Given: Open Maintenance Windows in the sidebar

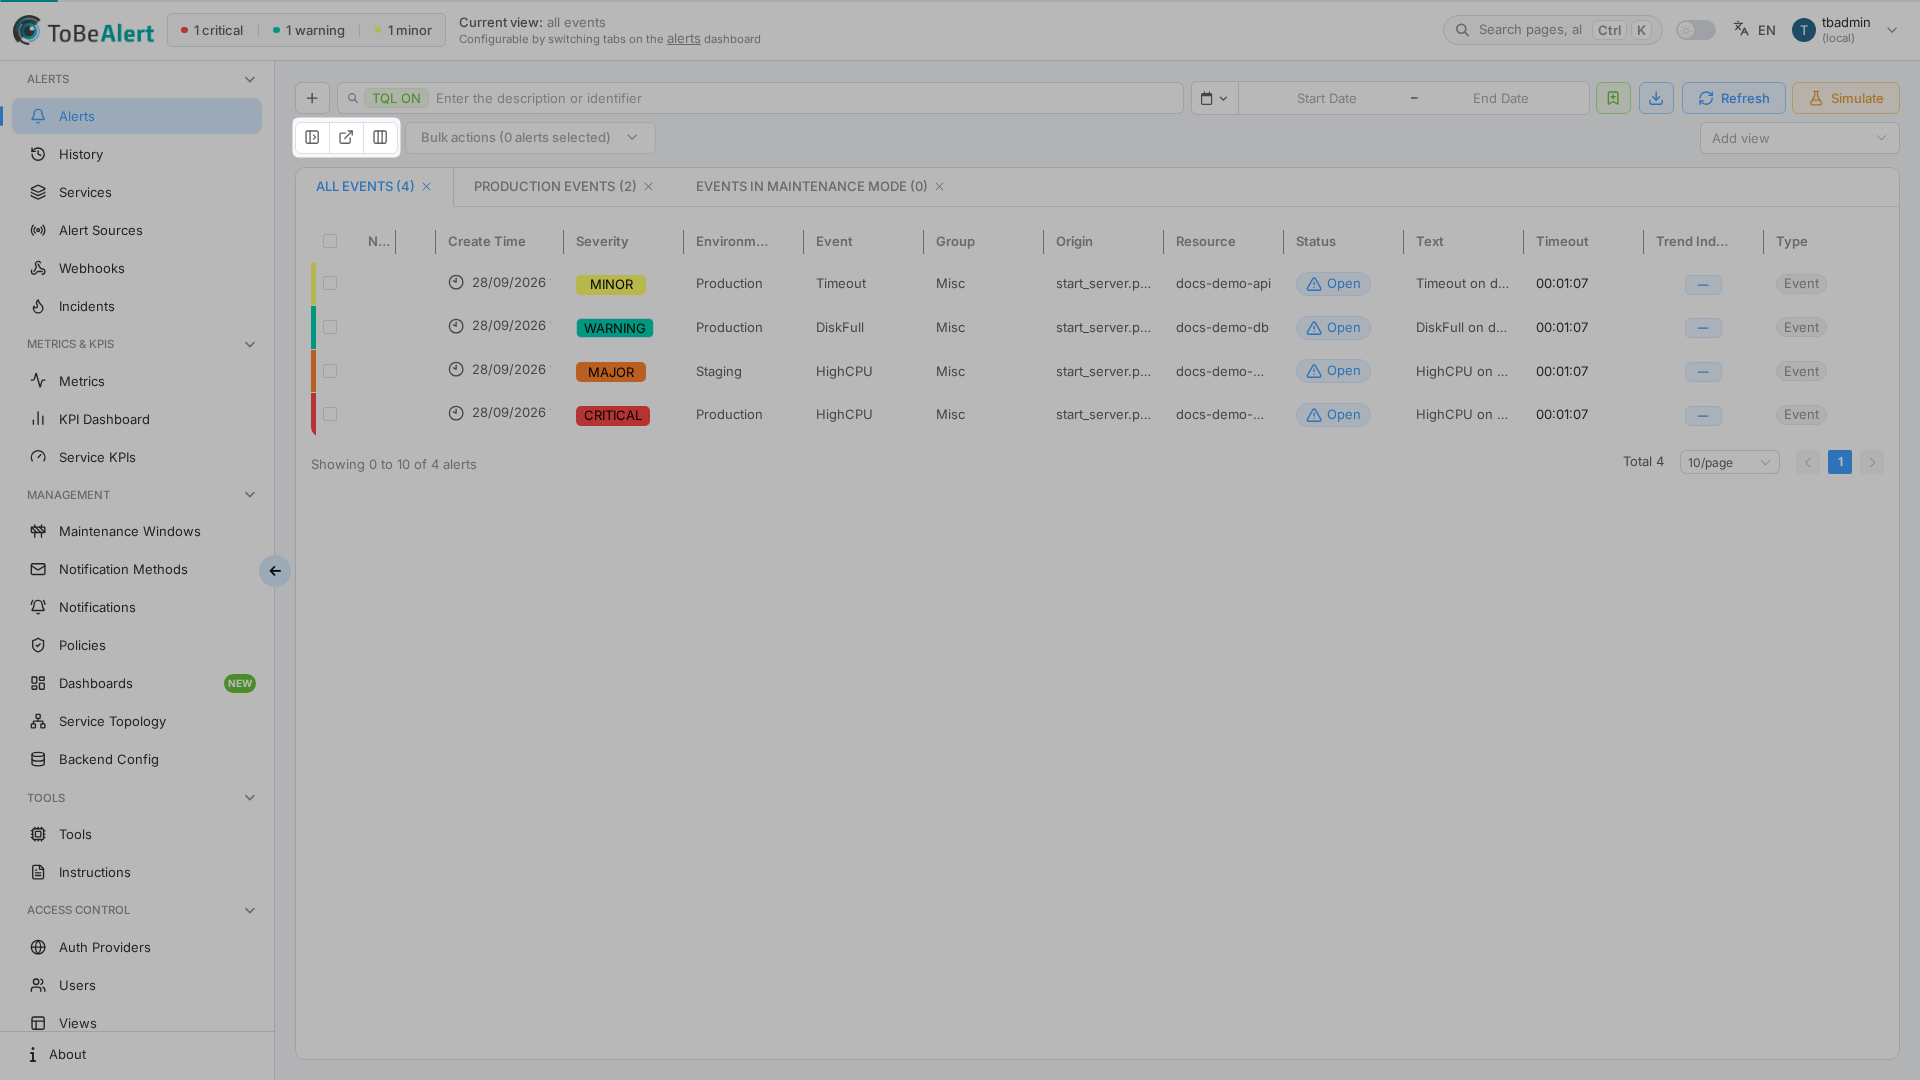Looking at the screenshot, I should pyautogui.click(x=137, y=531).
